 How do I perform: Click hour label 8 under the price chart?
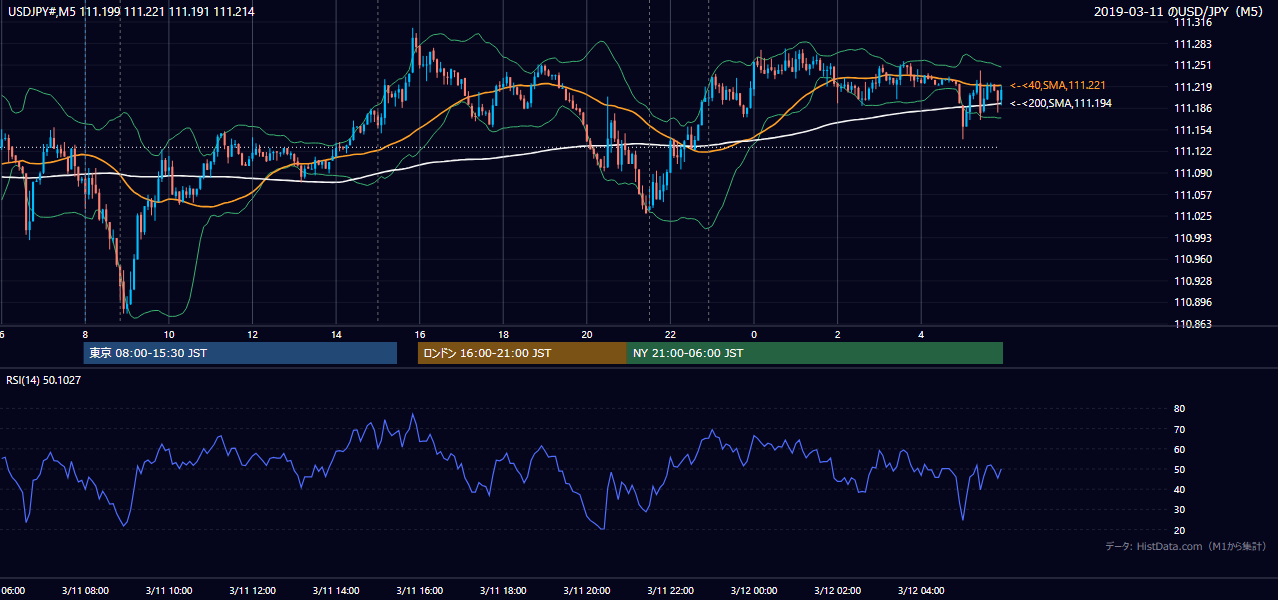(x=85, y=335)
